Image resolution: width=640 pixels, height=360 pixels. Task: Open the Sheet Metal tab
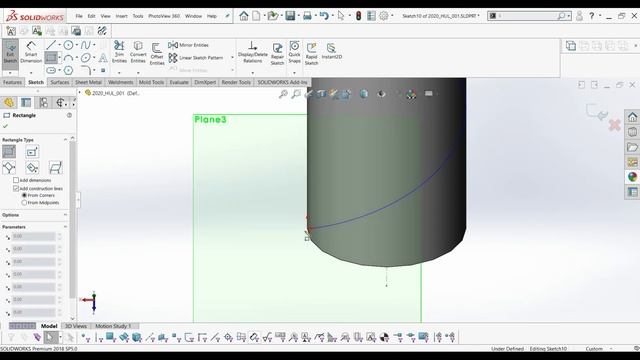pyautogui.click(x=88, y=82)
